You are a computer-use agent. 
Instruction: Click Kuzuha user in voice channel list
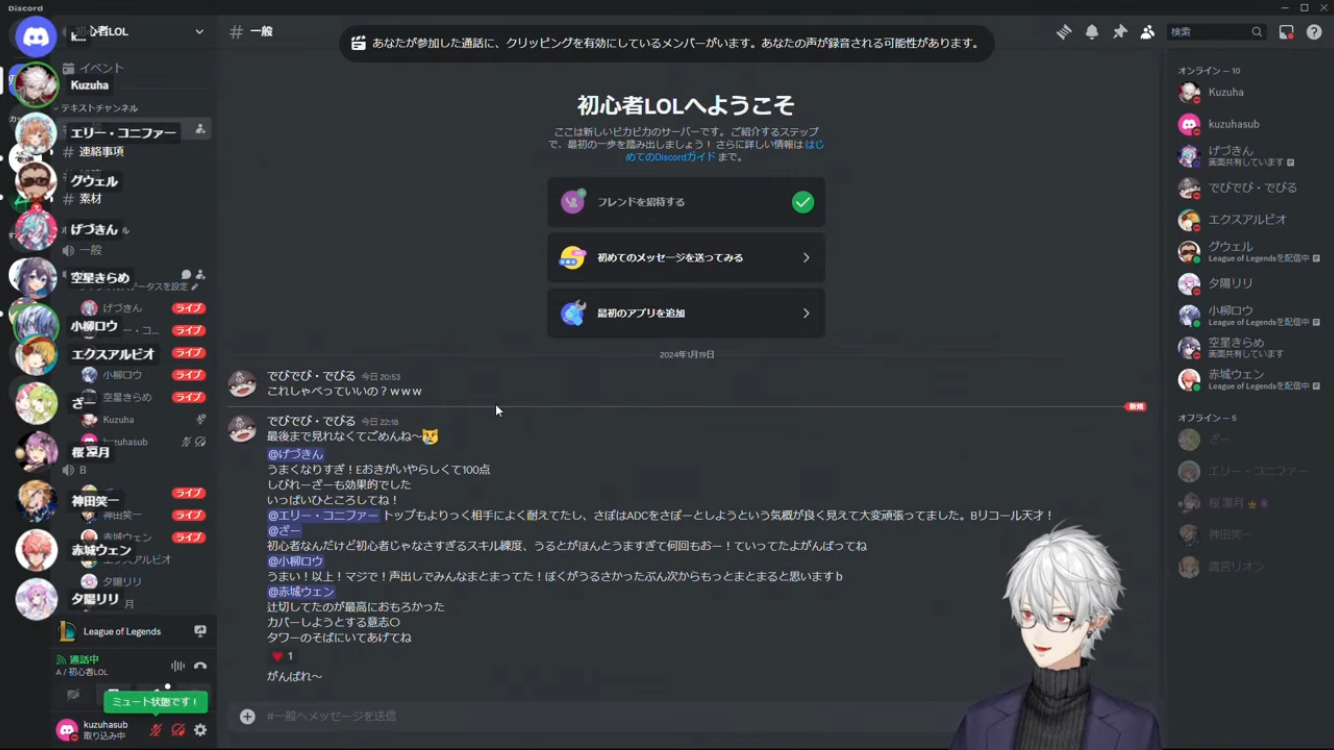[x=118, y=420]
